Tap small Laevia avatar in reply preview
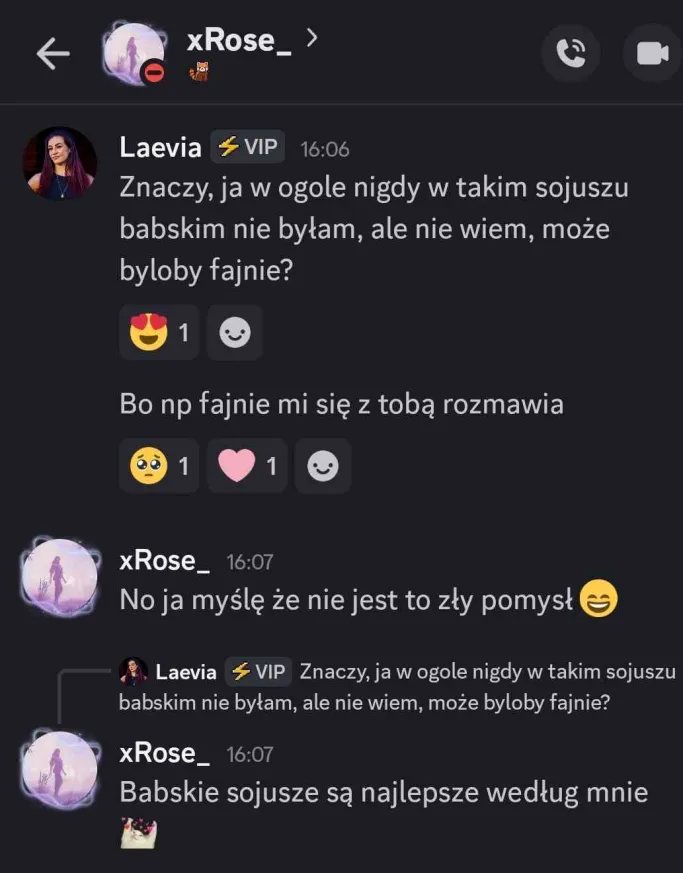The height and width of the screenshot is (873, 683). 132,671
